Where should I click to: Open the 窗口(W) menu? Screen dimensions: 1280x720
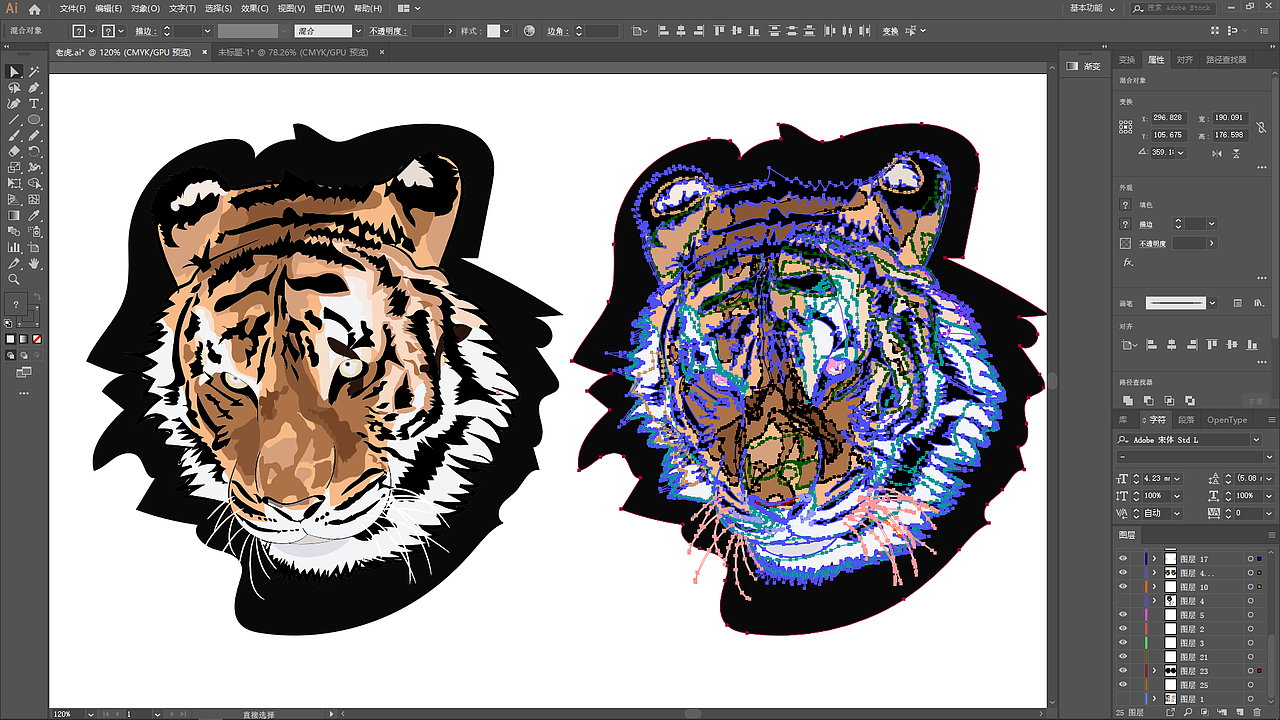click(x=329, y=9)
